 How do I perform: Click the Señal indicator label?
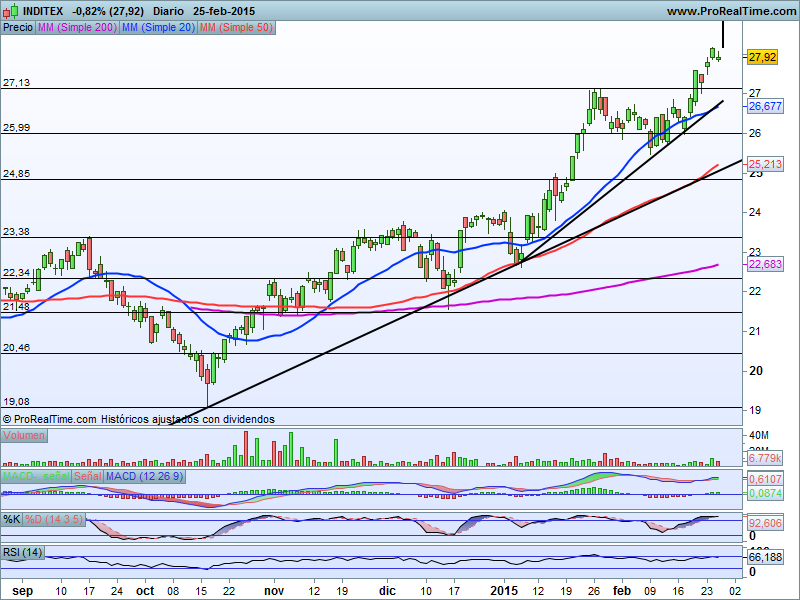coord(87,476)
